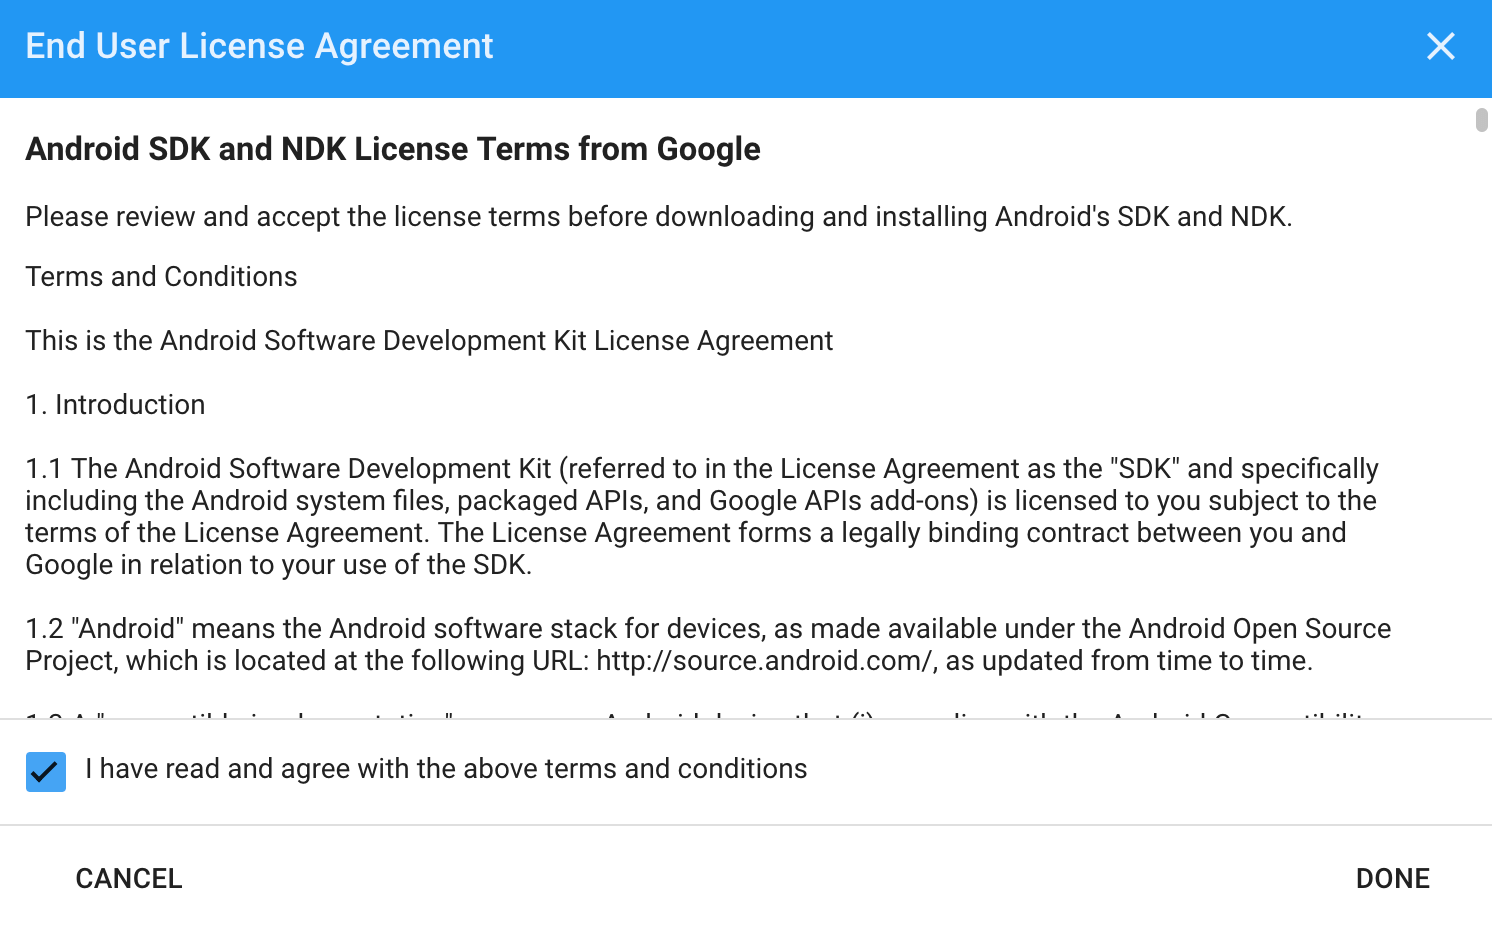The width and height of the screenshot is (1492, 926).
Task: Click the '1. Introduction' section line
Action: [x=116, y=404]
